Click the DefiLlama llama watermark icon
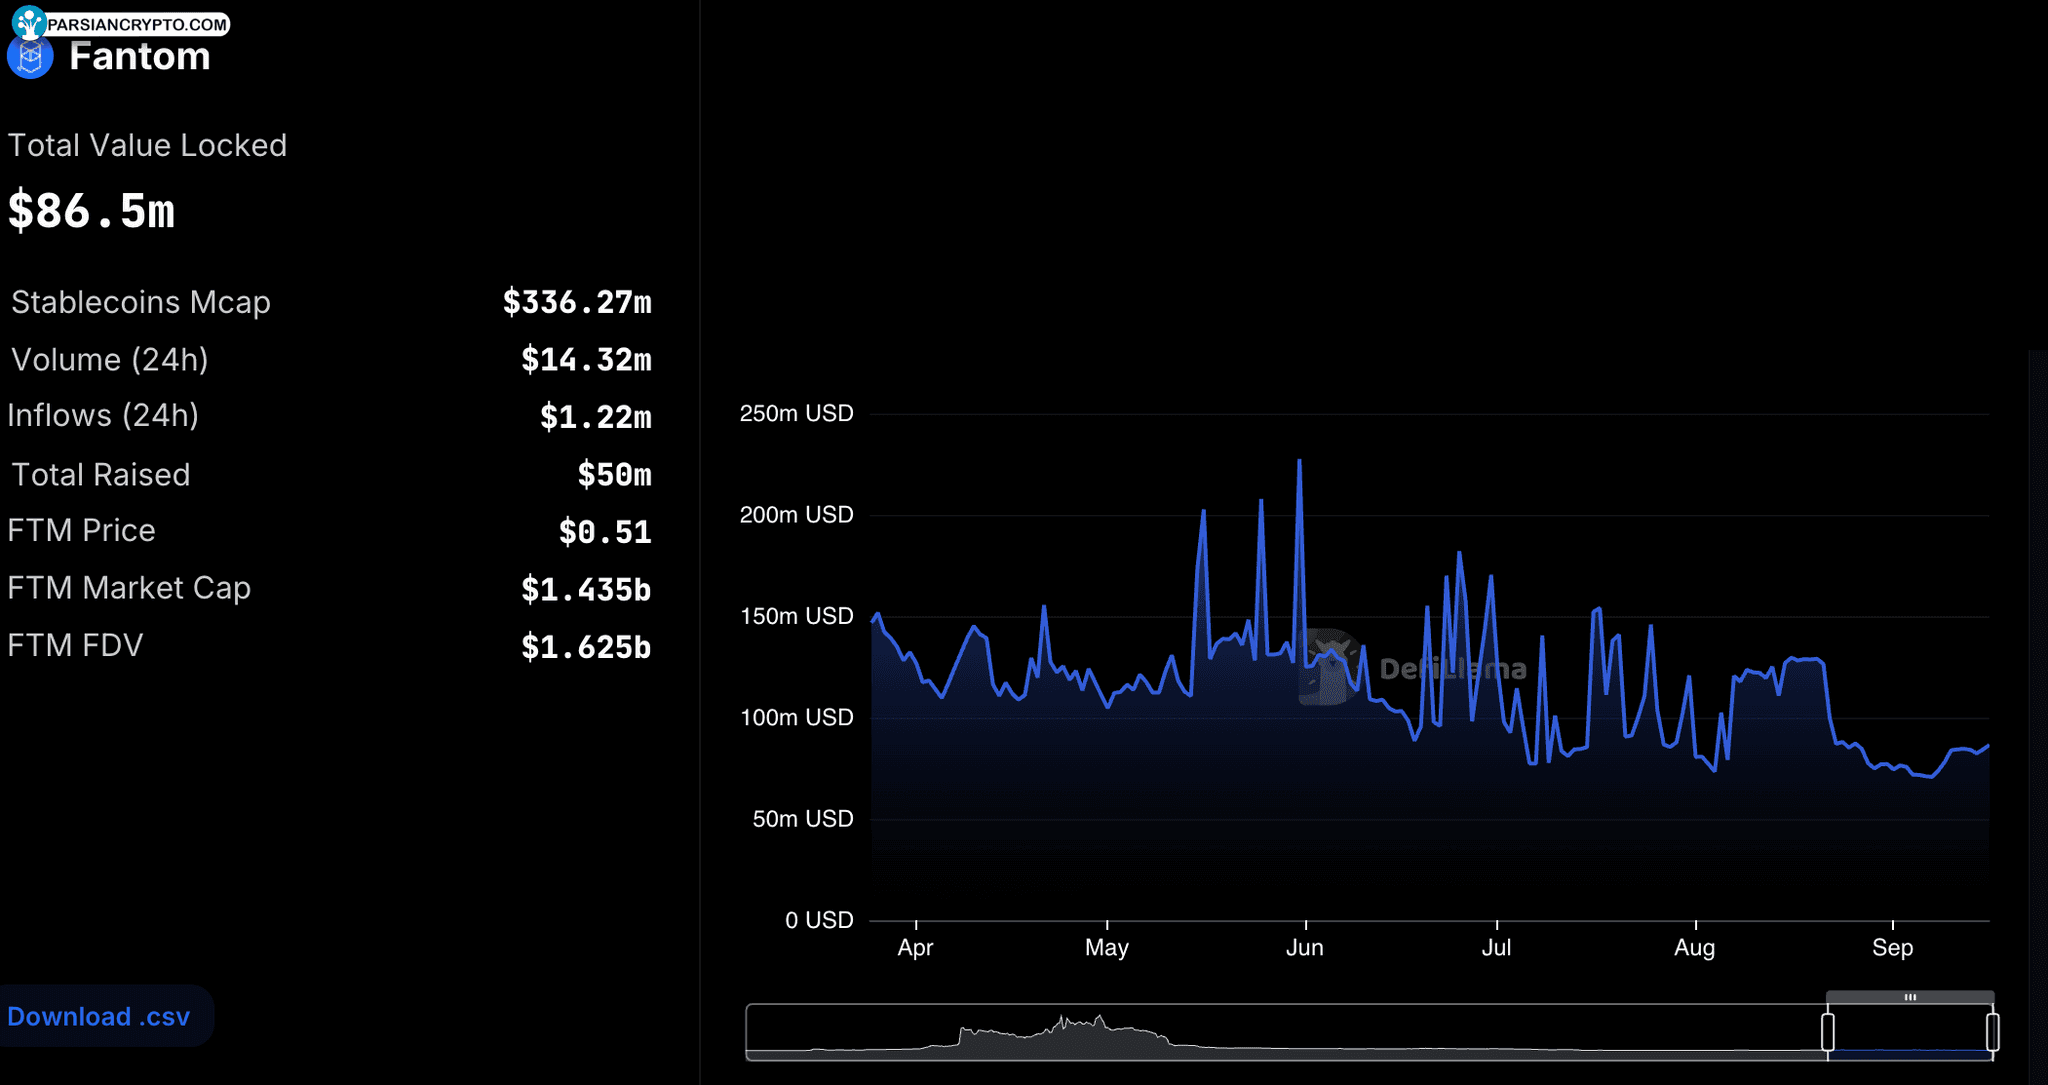The width and height of the screenshot is (2048, 1085). (1329, 667)
